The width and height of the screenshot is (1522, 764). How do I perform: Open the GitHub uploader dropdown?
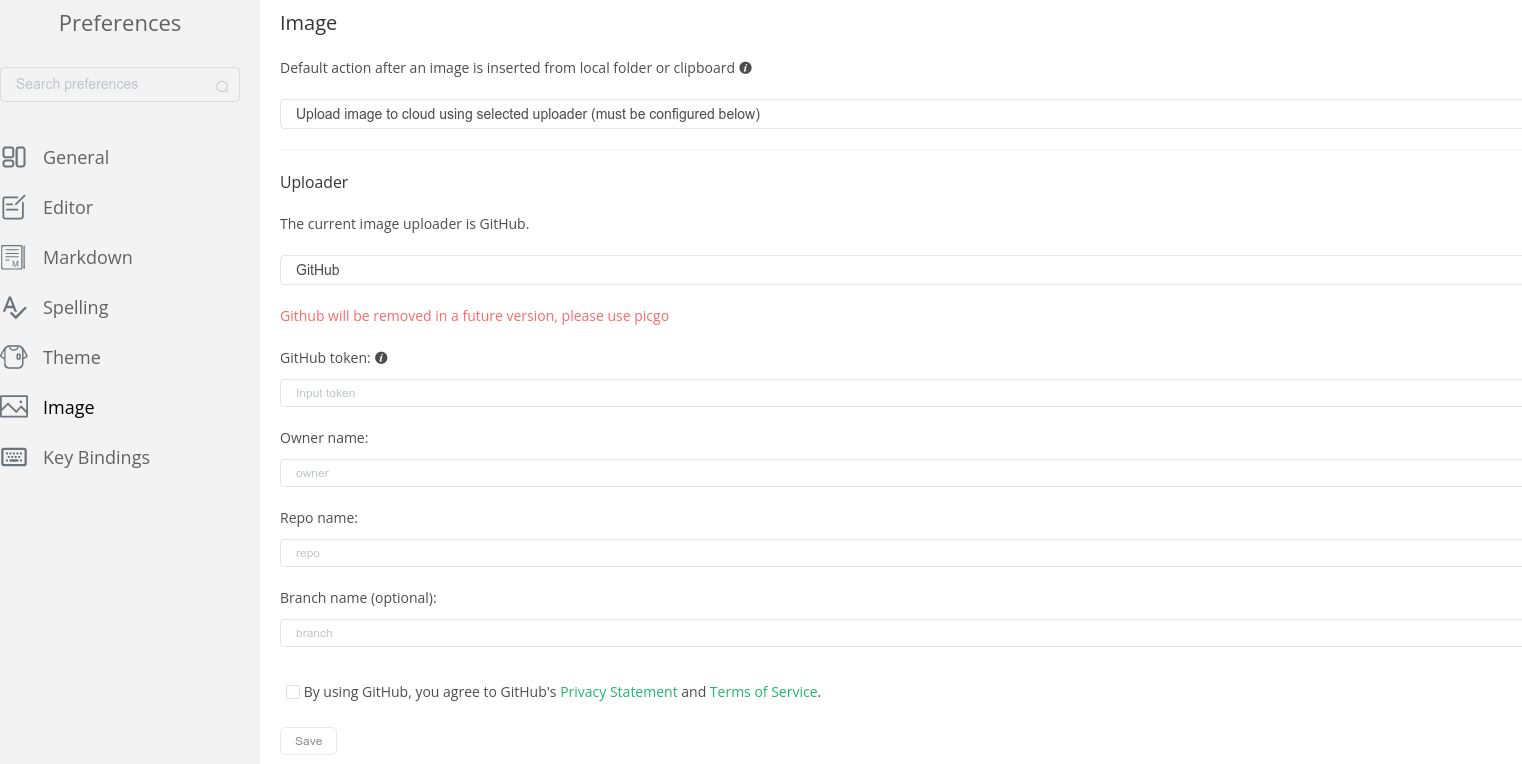click(900, 270)
